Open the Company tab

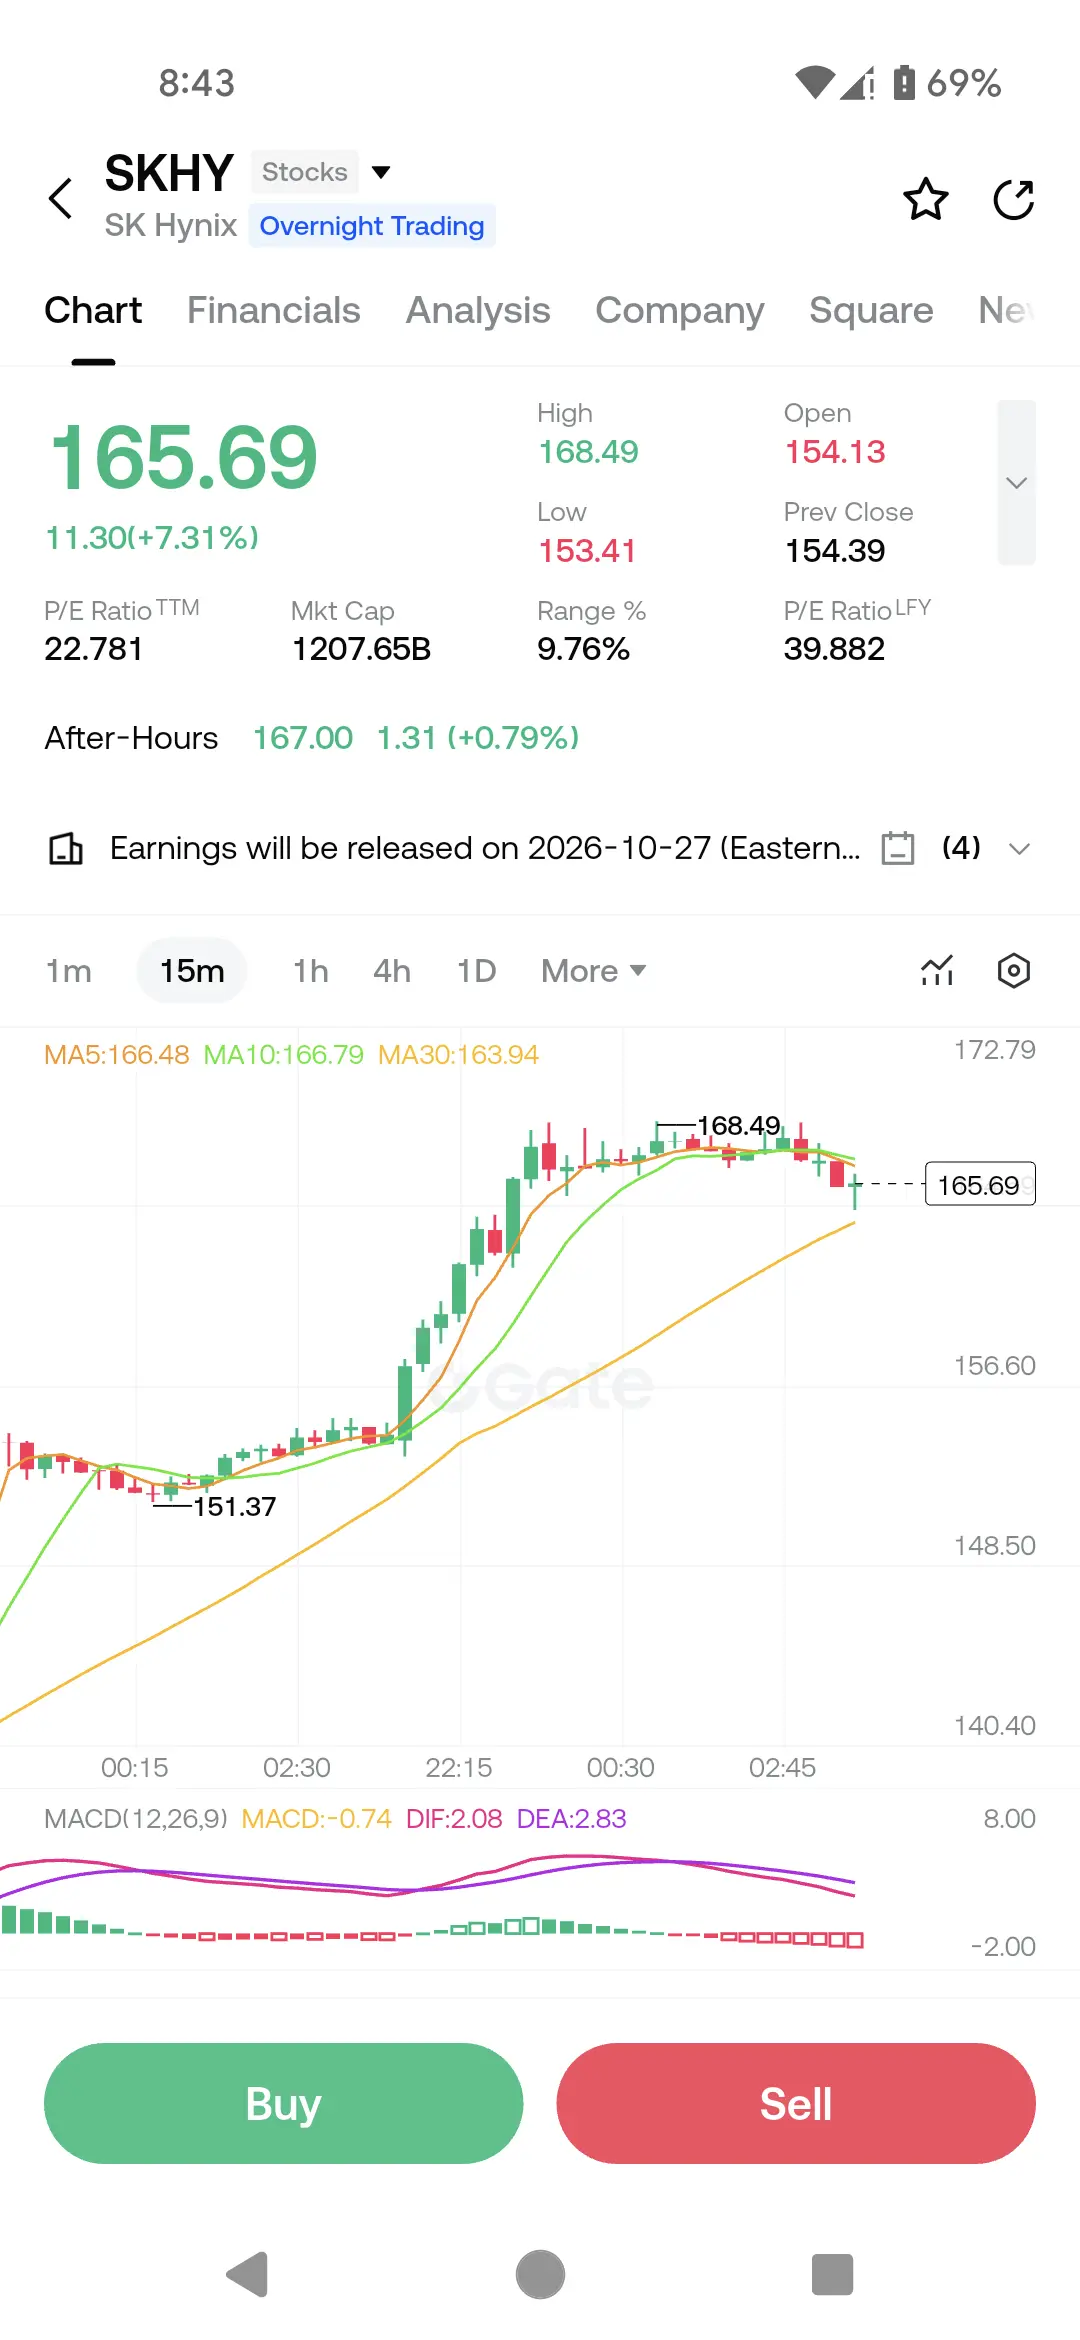click(680, 310)
